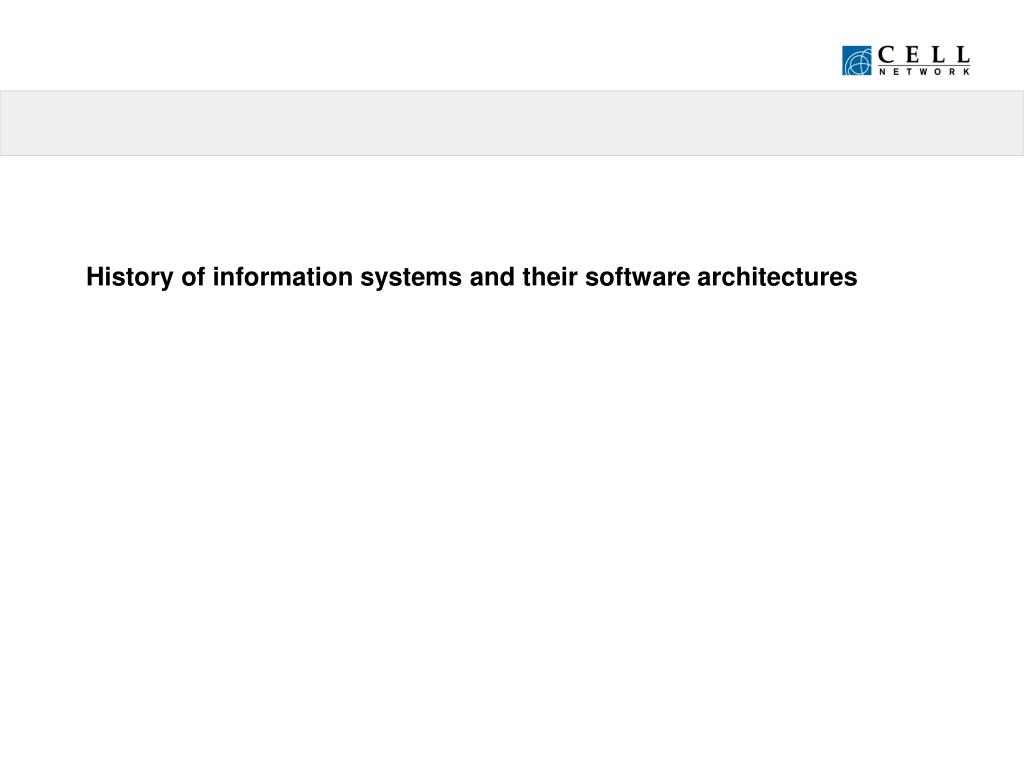This screenshot has width=1024, height=768.
Task: Click the word systems in the title
Action: tap(411, 278)
